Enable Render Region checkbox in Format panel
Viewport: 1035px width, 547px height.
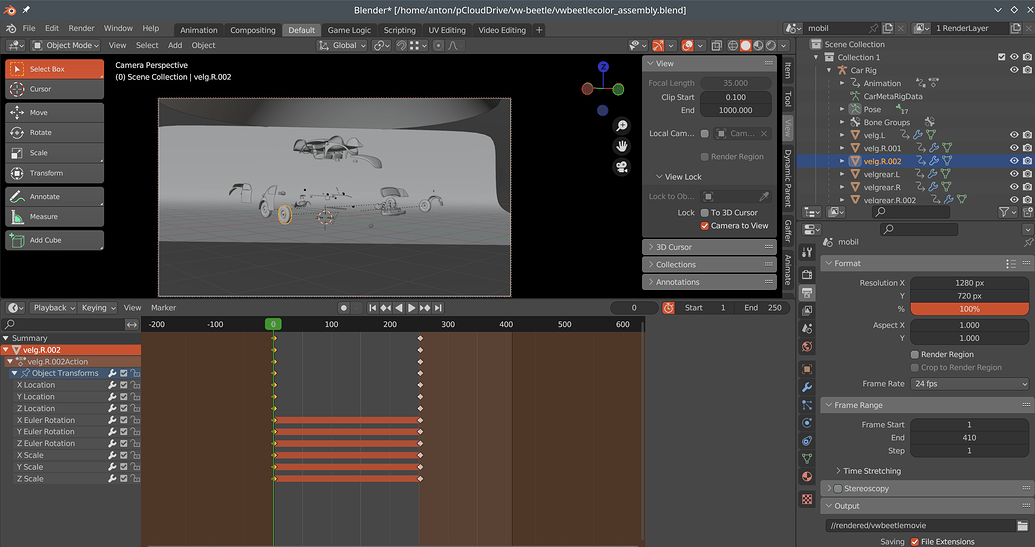pyautogui.click(x=915, y=354)
